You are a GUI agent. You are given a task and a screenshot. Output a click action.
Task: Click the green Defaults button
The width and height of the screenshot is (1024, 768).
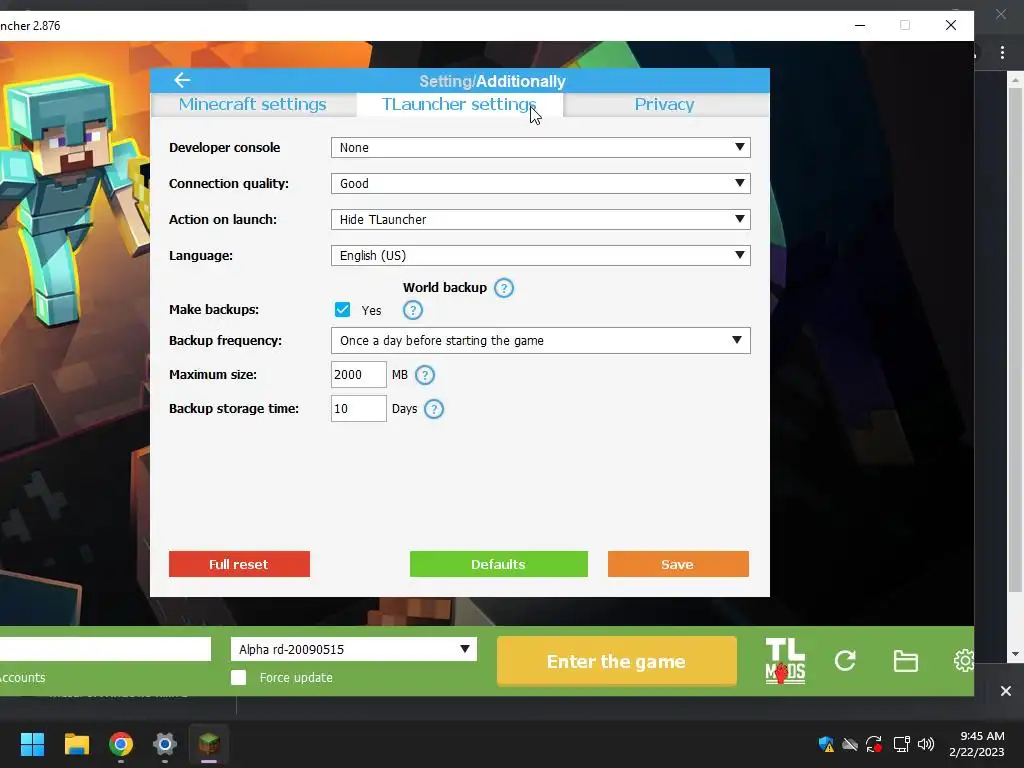(499, 564)
